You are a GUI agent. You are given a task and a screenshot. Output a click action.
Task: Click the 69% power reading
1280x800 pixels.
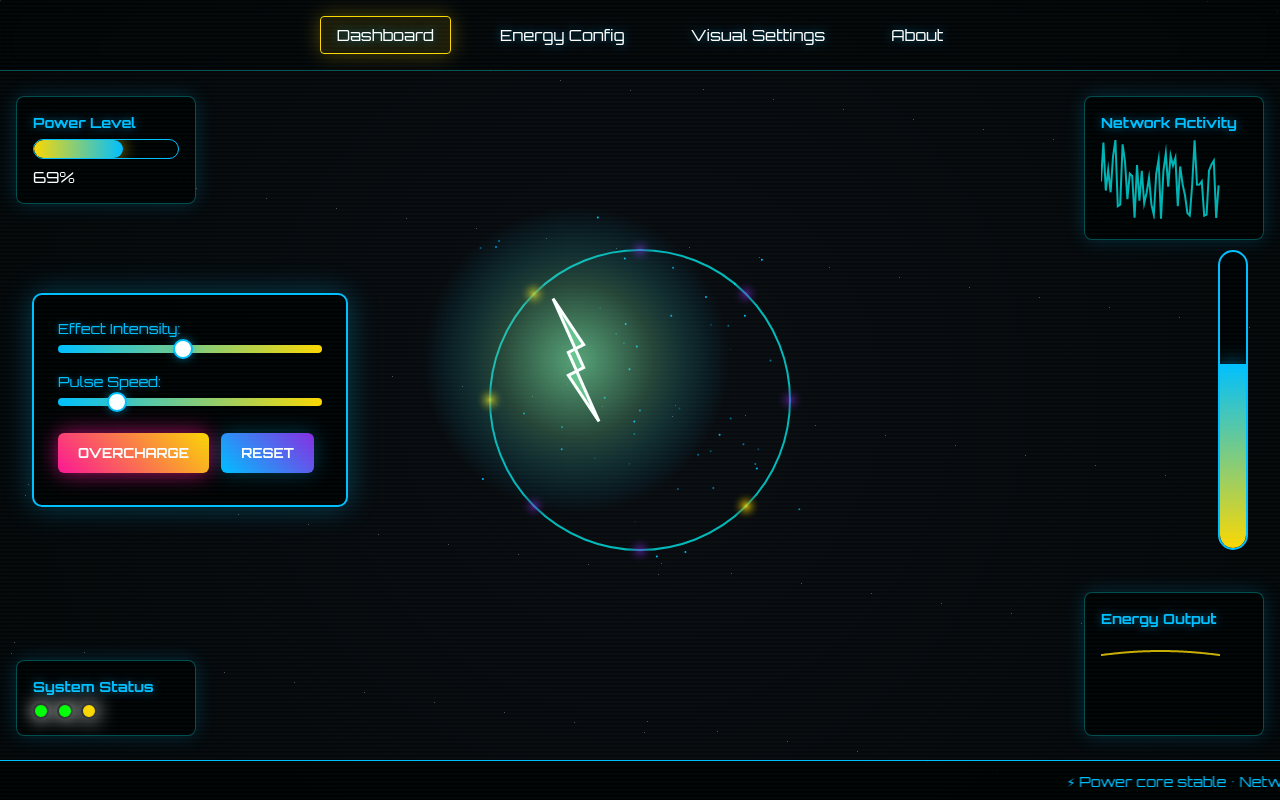click(54, 178)
